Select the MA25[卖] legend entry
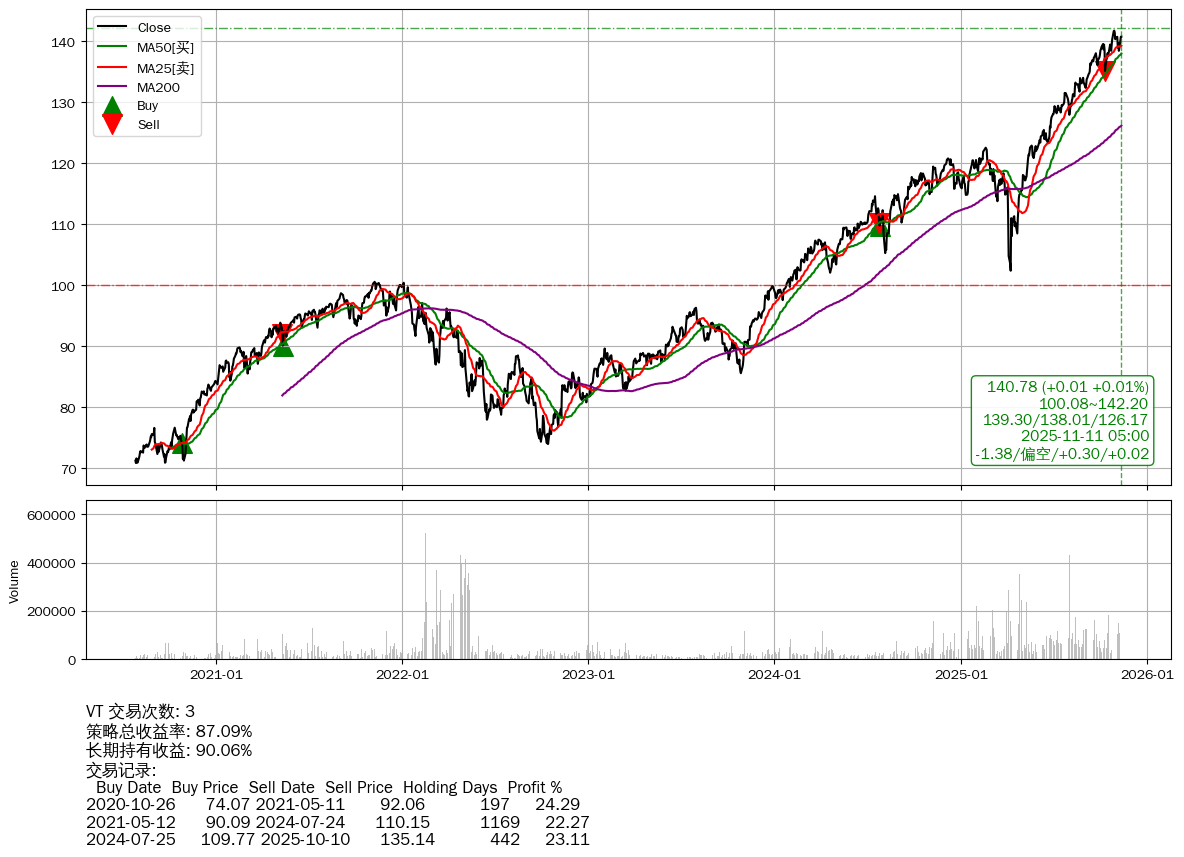The width and height of the screenshot is (1184, 857). click(x=164, y=68)
